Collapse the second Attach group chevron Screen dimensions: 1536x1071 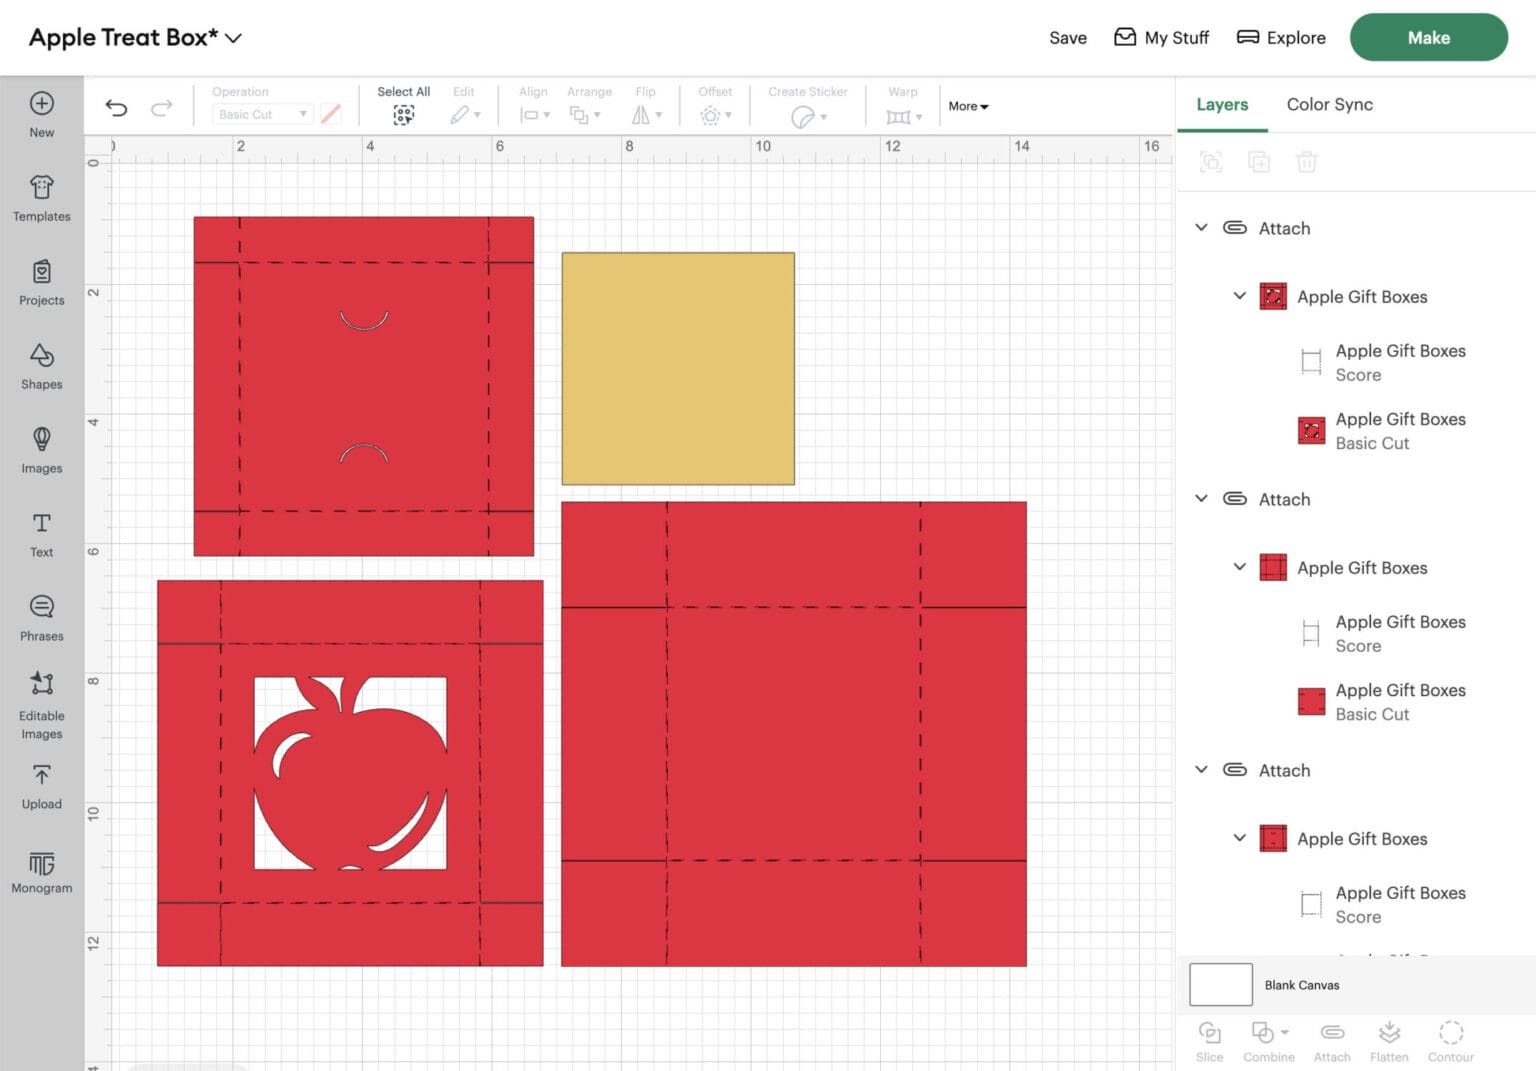[x=1201, y=499]
